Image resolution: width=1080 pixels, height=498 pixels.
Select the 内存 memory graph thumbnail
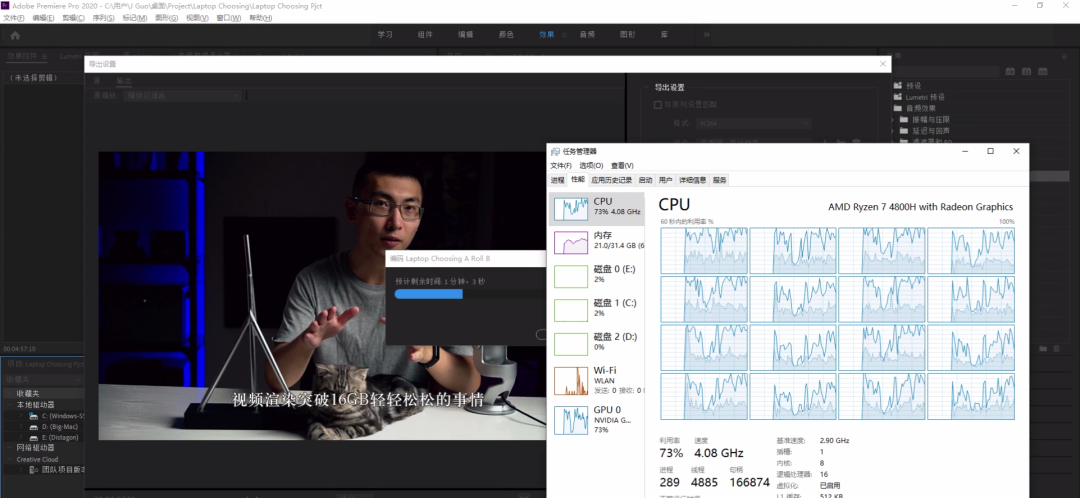coord(571,242)
